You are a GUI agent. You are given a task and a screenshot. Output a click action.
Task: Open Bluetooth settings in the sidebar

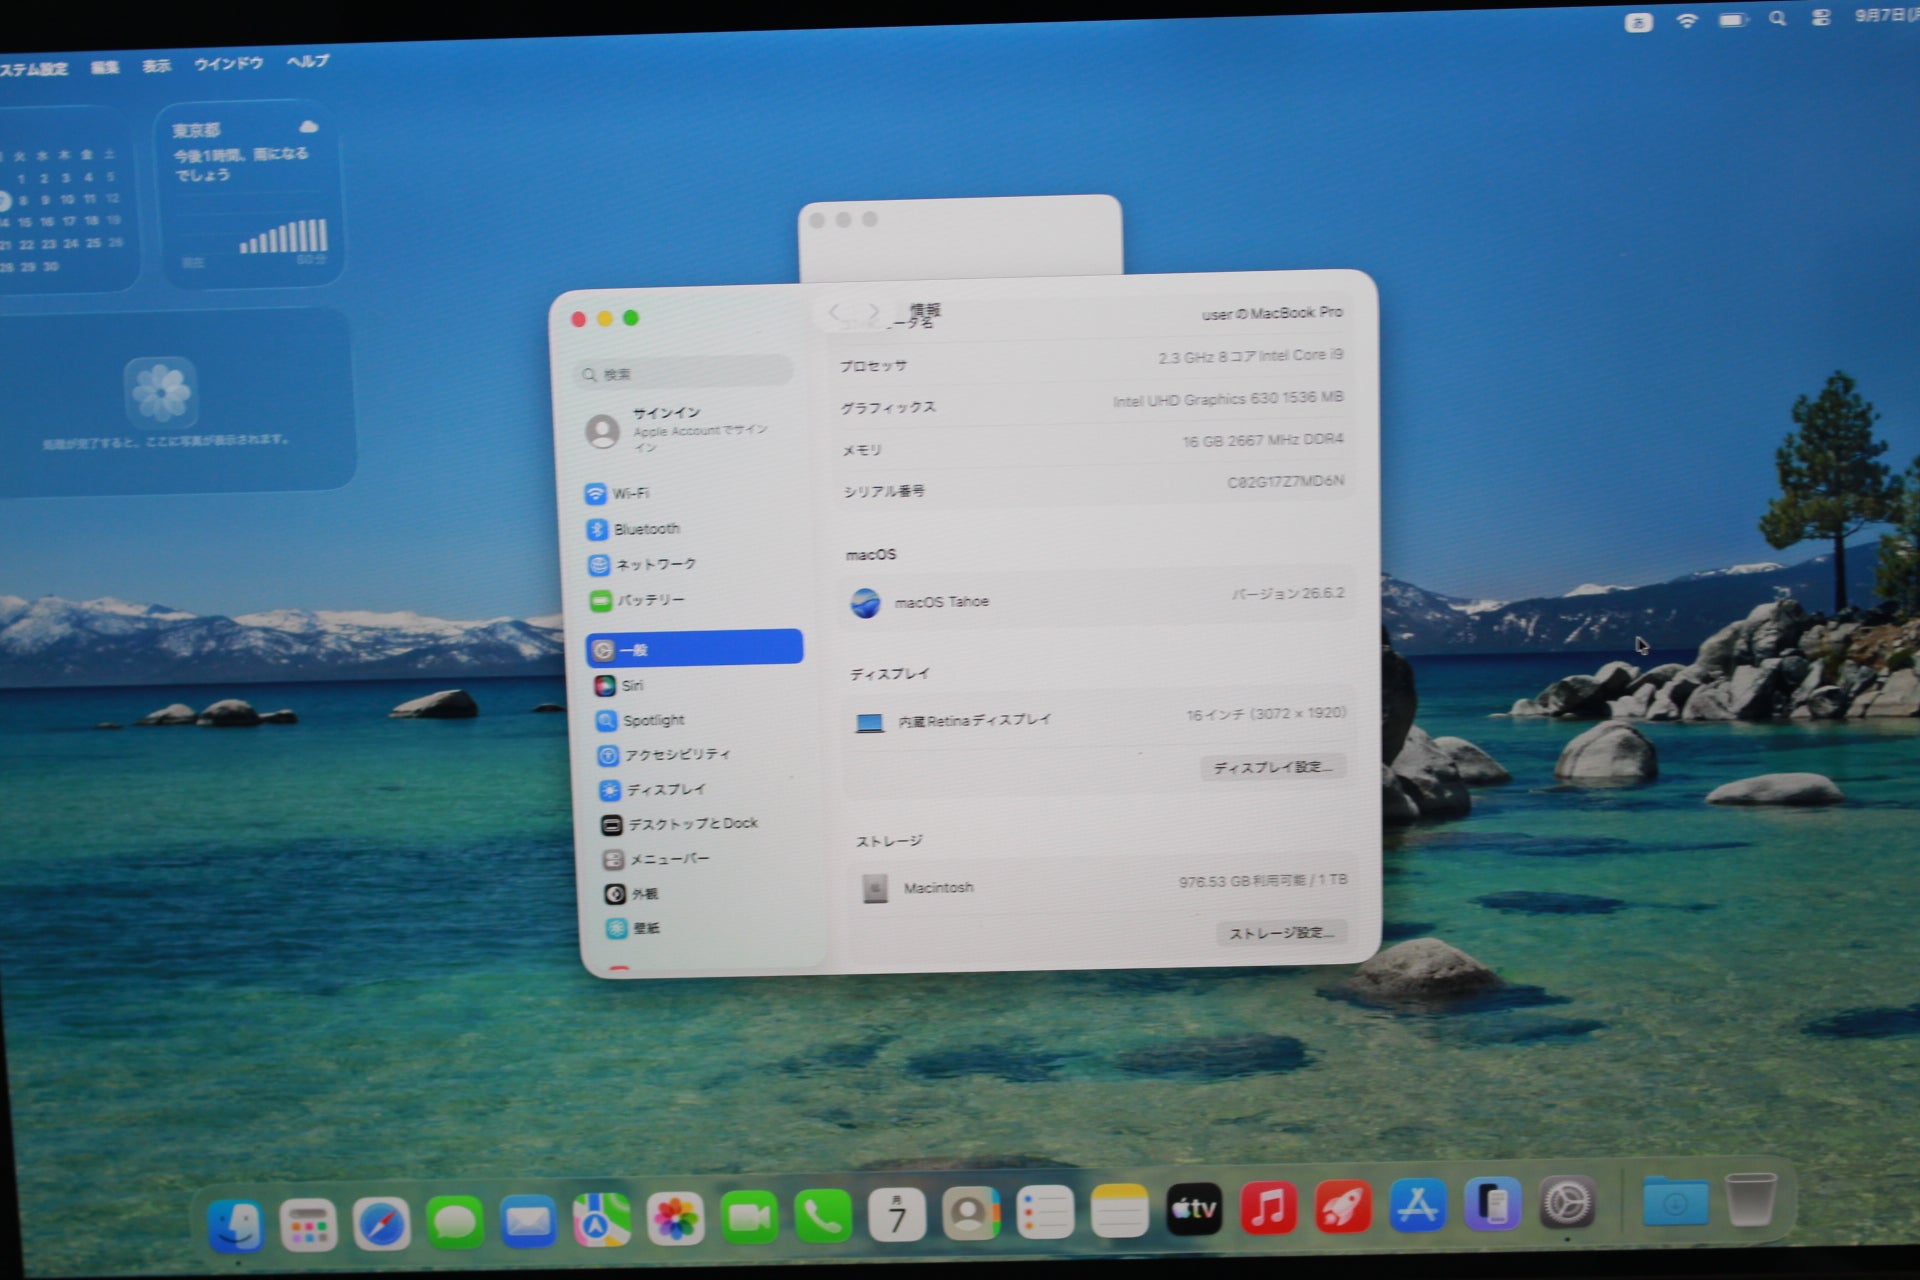[633, 529]
